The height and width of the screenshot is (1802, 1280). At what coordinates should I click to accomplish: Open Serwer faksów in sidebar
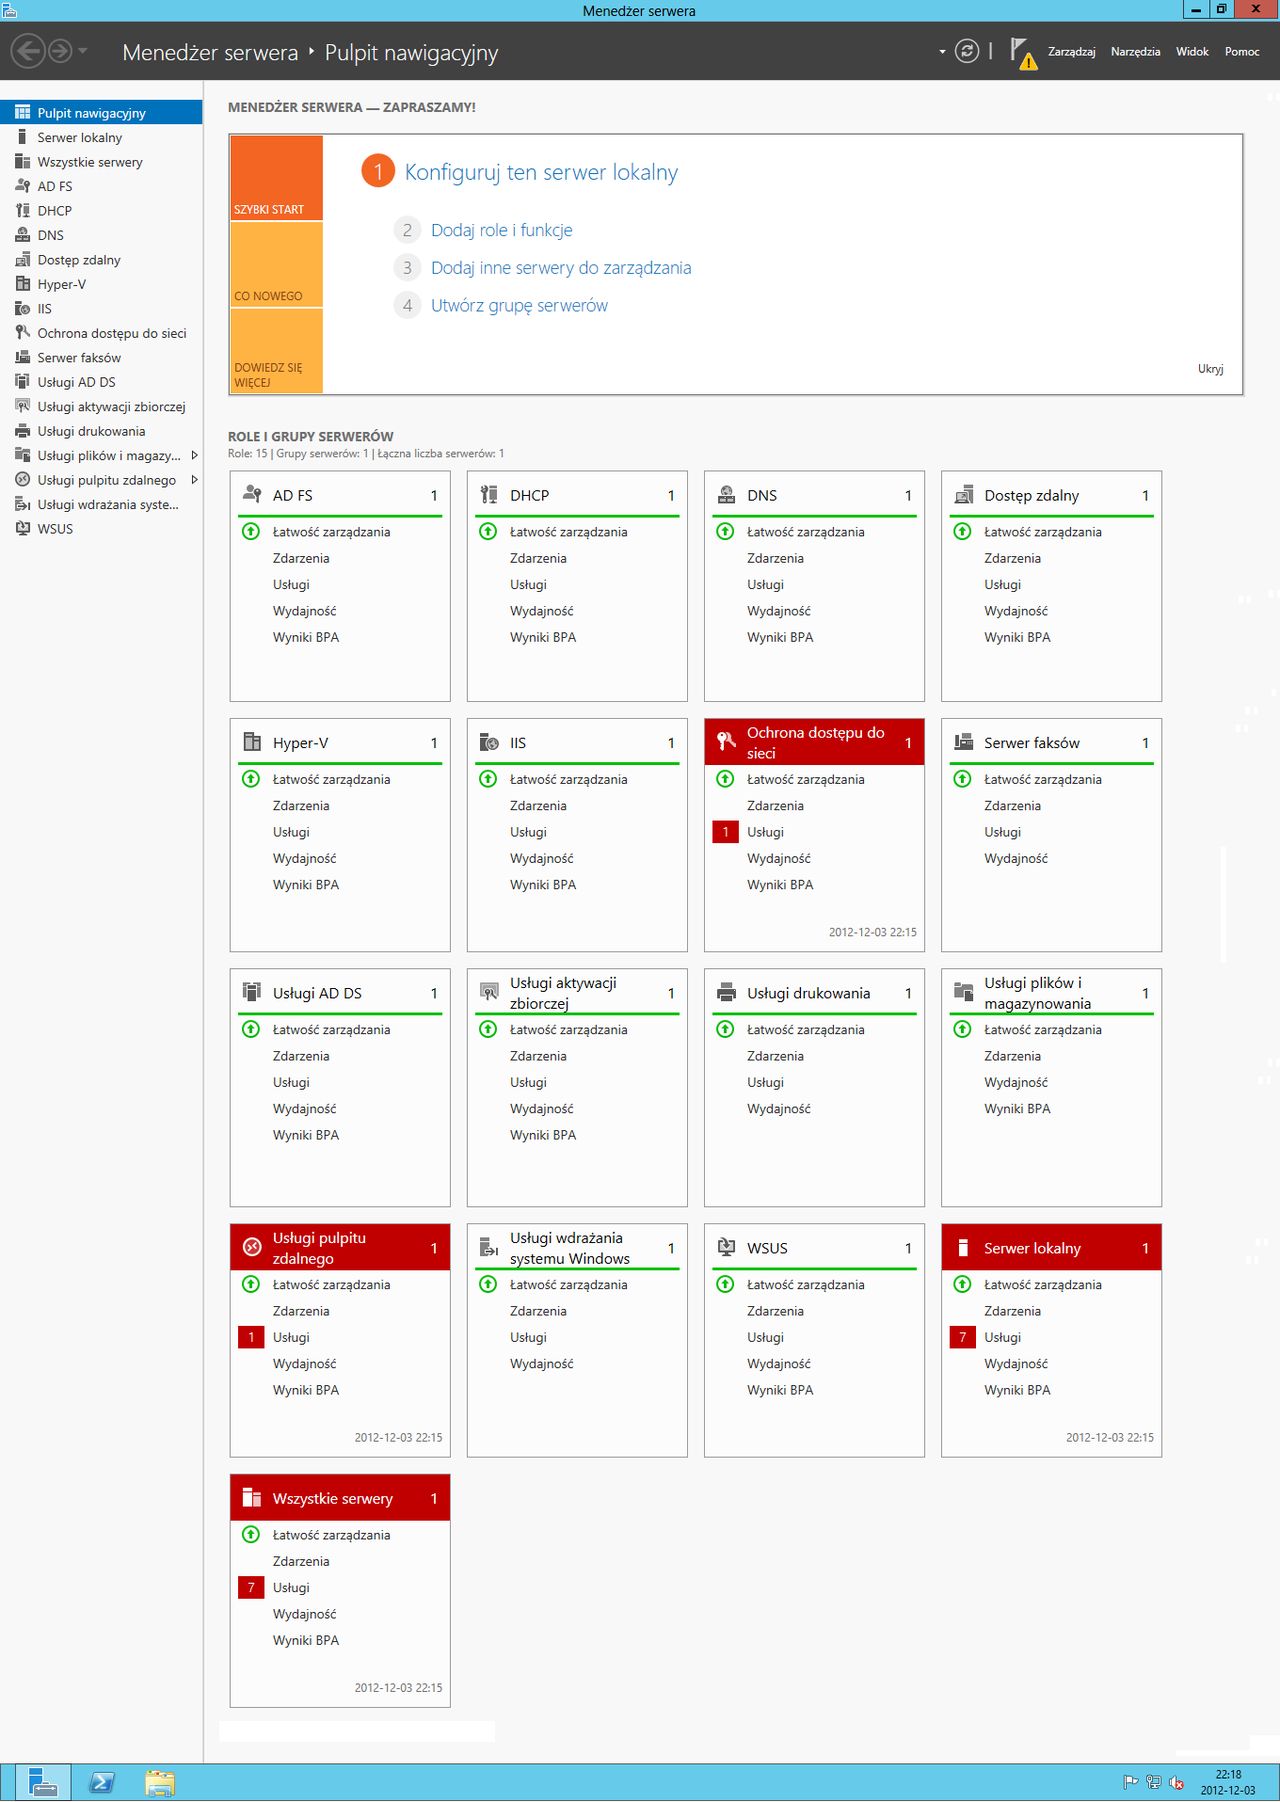(x=101, y=357)
